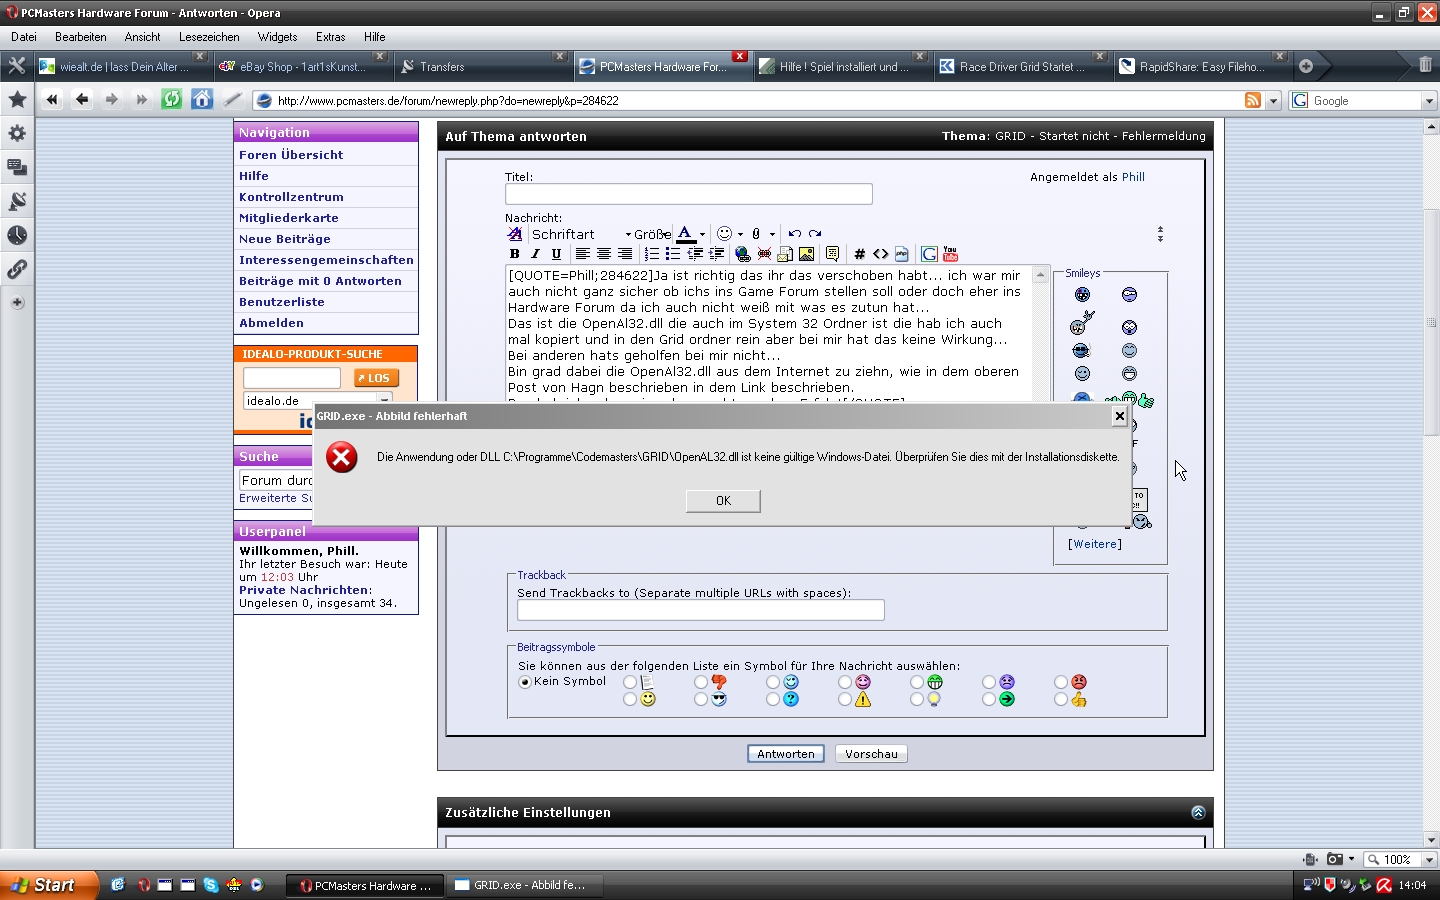The height and width of the screenshot is (900, 1440).
Task: Open the Google search engine dropdown
Action: pyautogui.click(x=1429, y=101)
